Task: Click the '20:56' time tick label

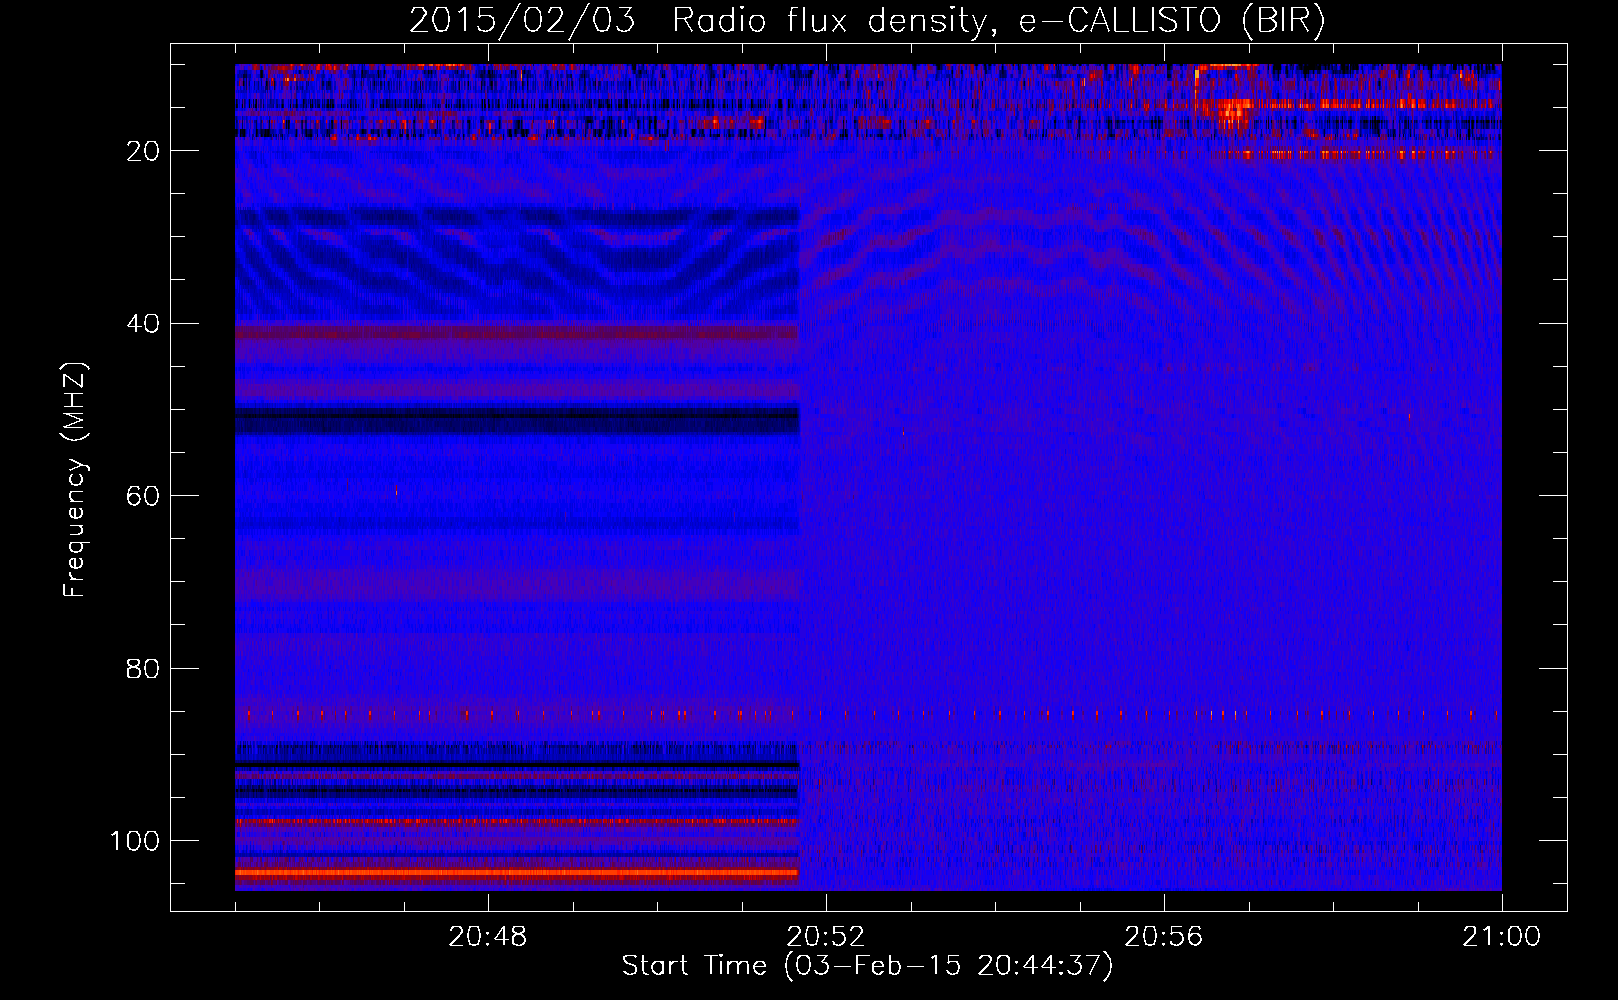Action: pyautogui.click(x=1164, y=937)
